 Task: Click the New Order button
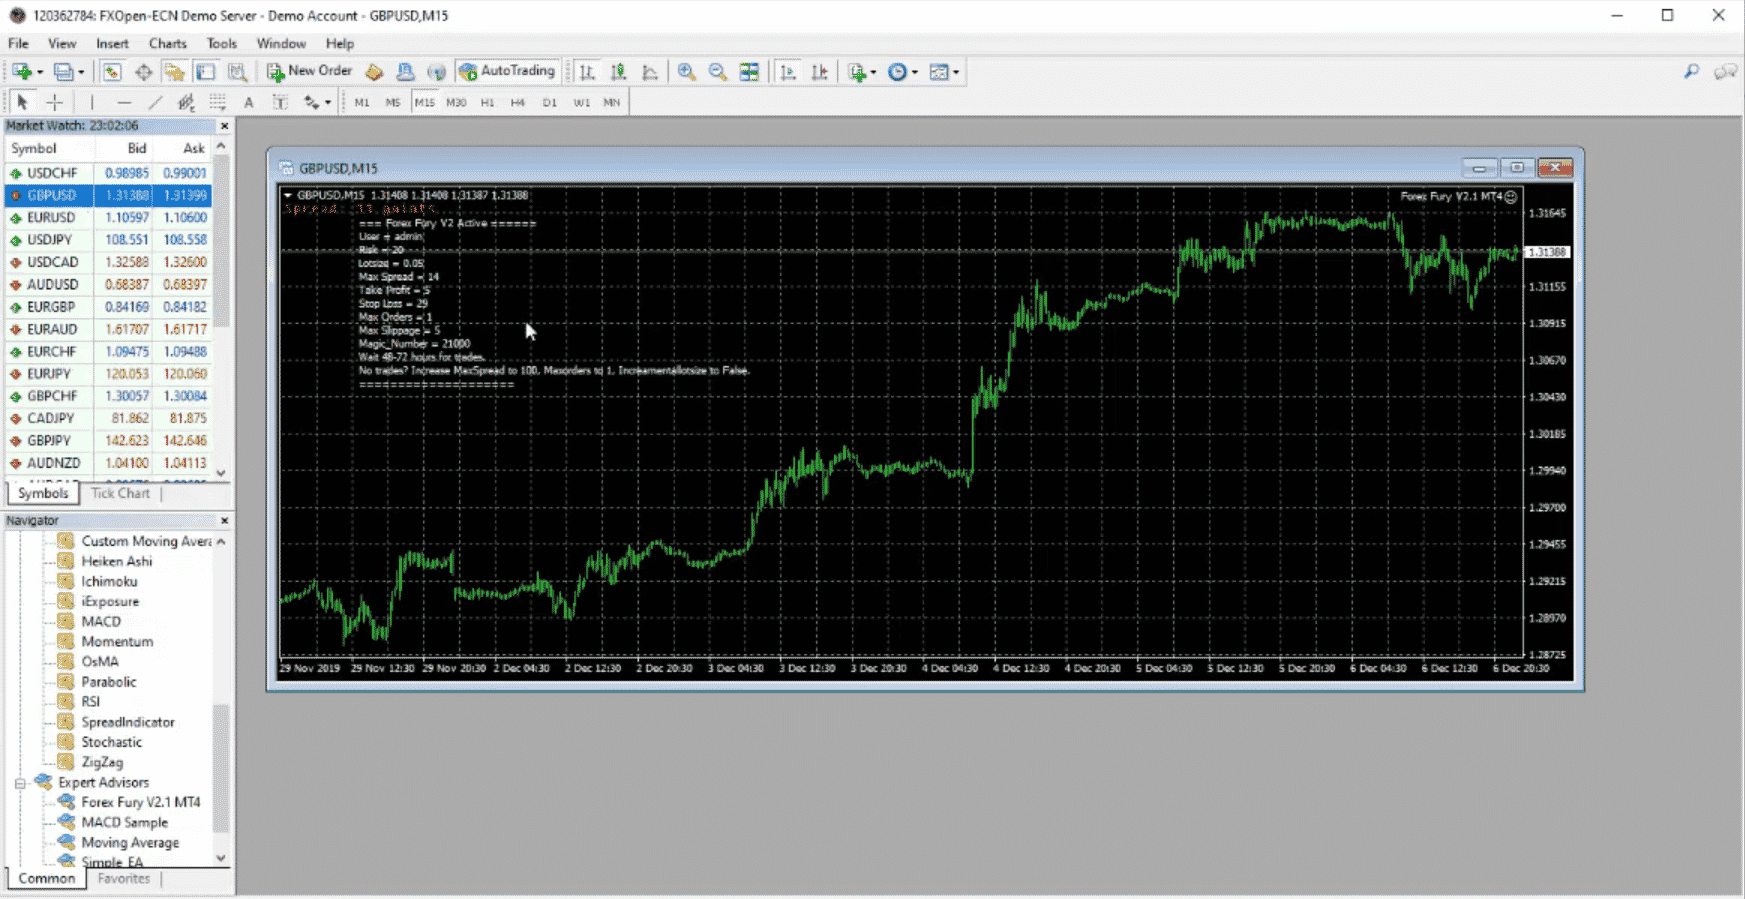[310, 71]
